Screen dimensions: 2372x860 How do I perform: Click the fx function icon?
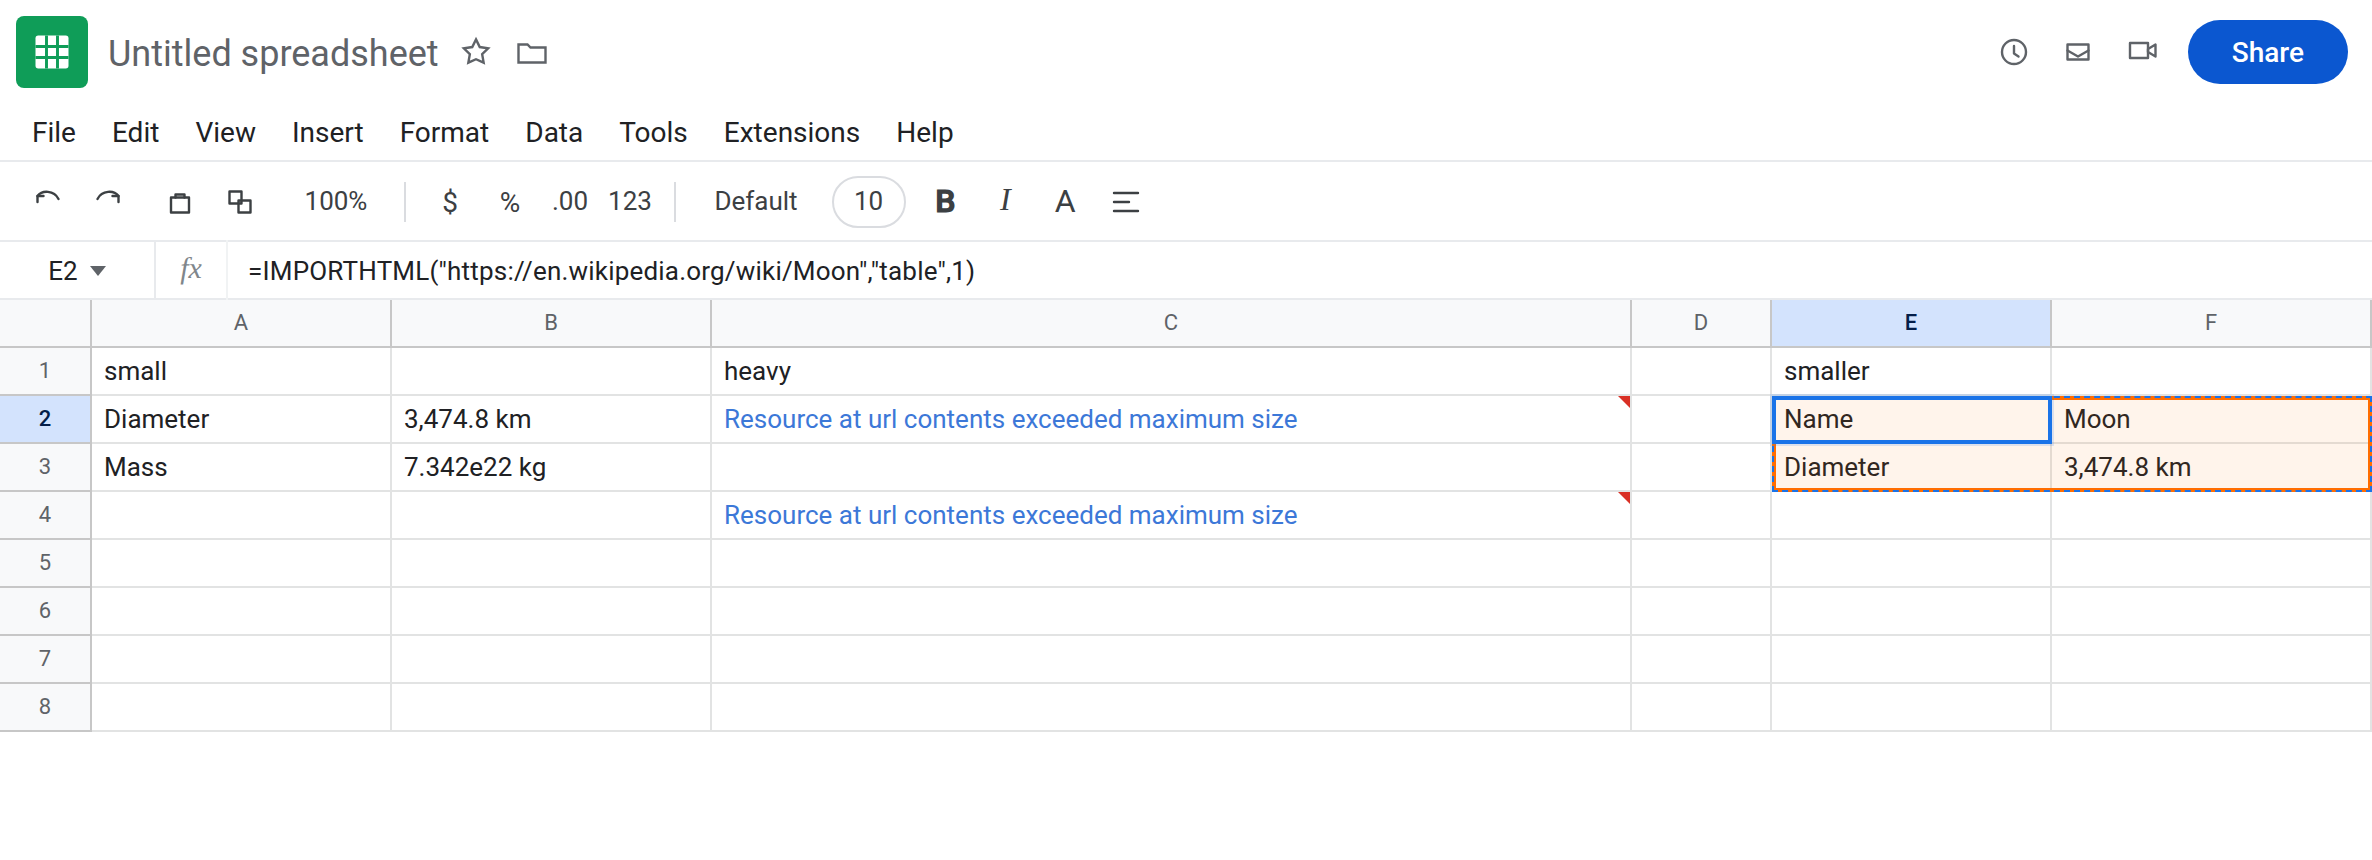click(x=191, y=270)
